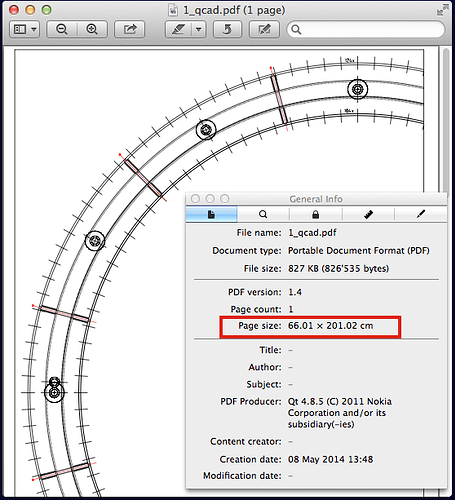The image size is (455, 500).
Task: Click file size value 827 KB
Action: (x=338, y=269)
